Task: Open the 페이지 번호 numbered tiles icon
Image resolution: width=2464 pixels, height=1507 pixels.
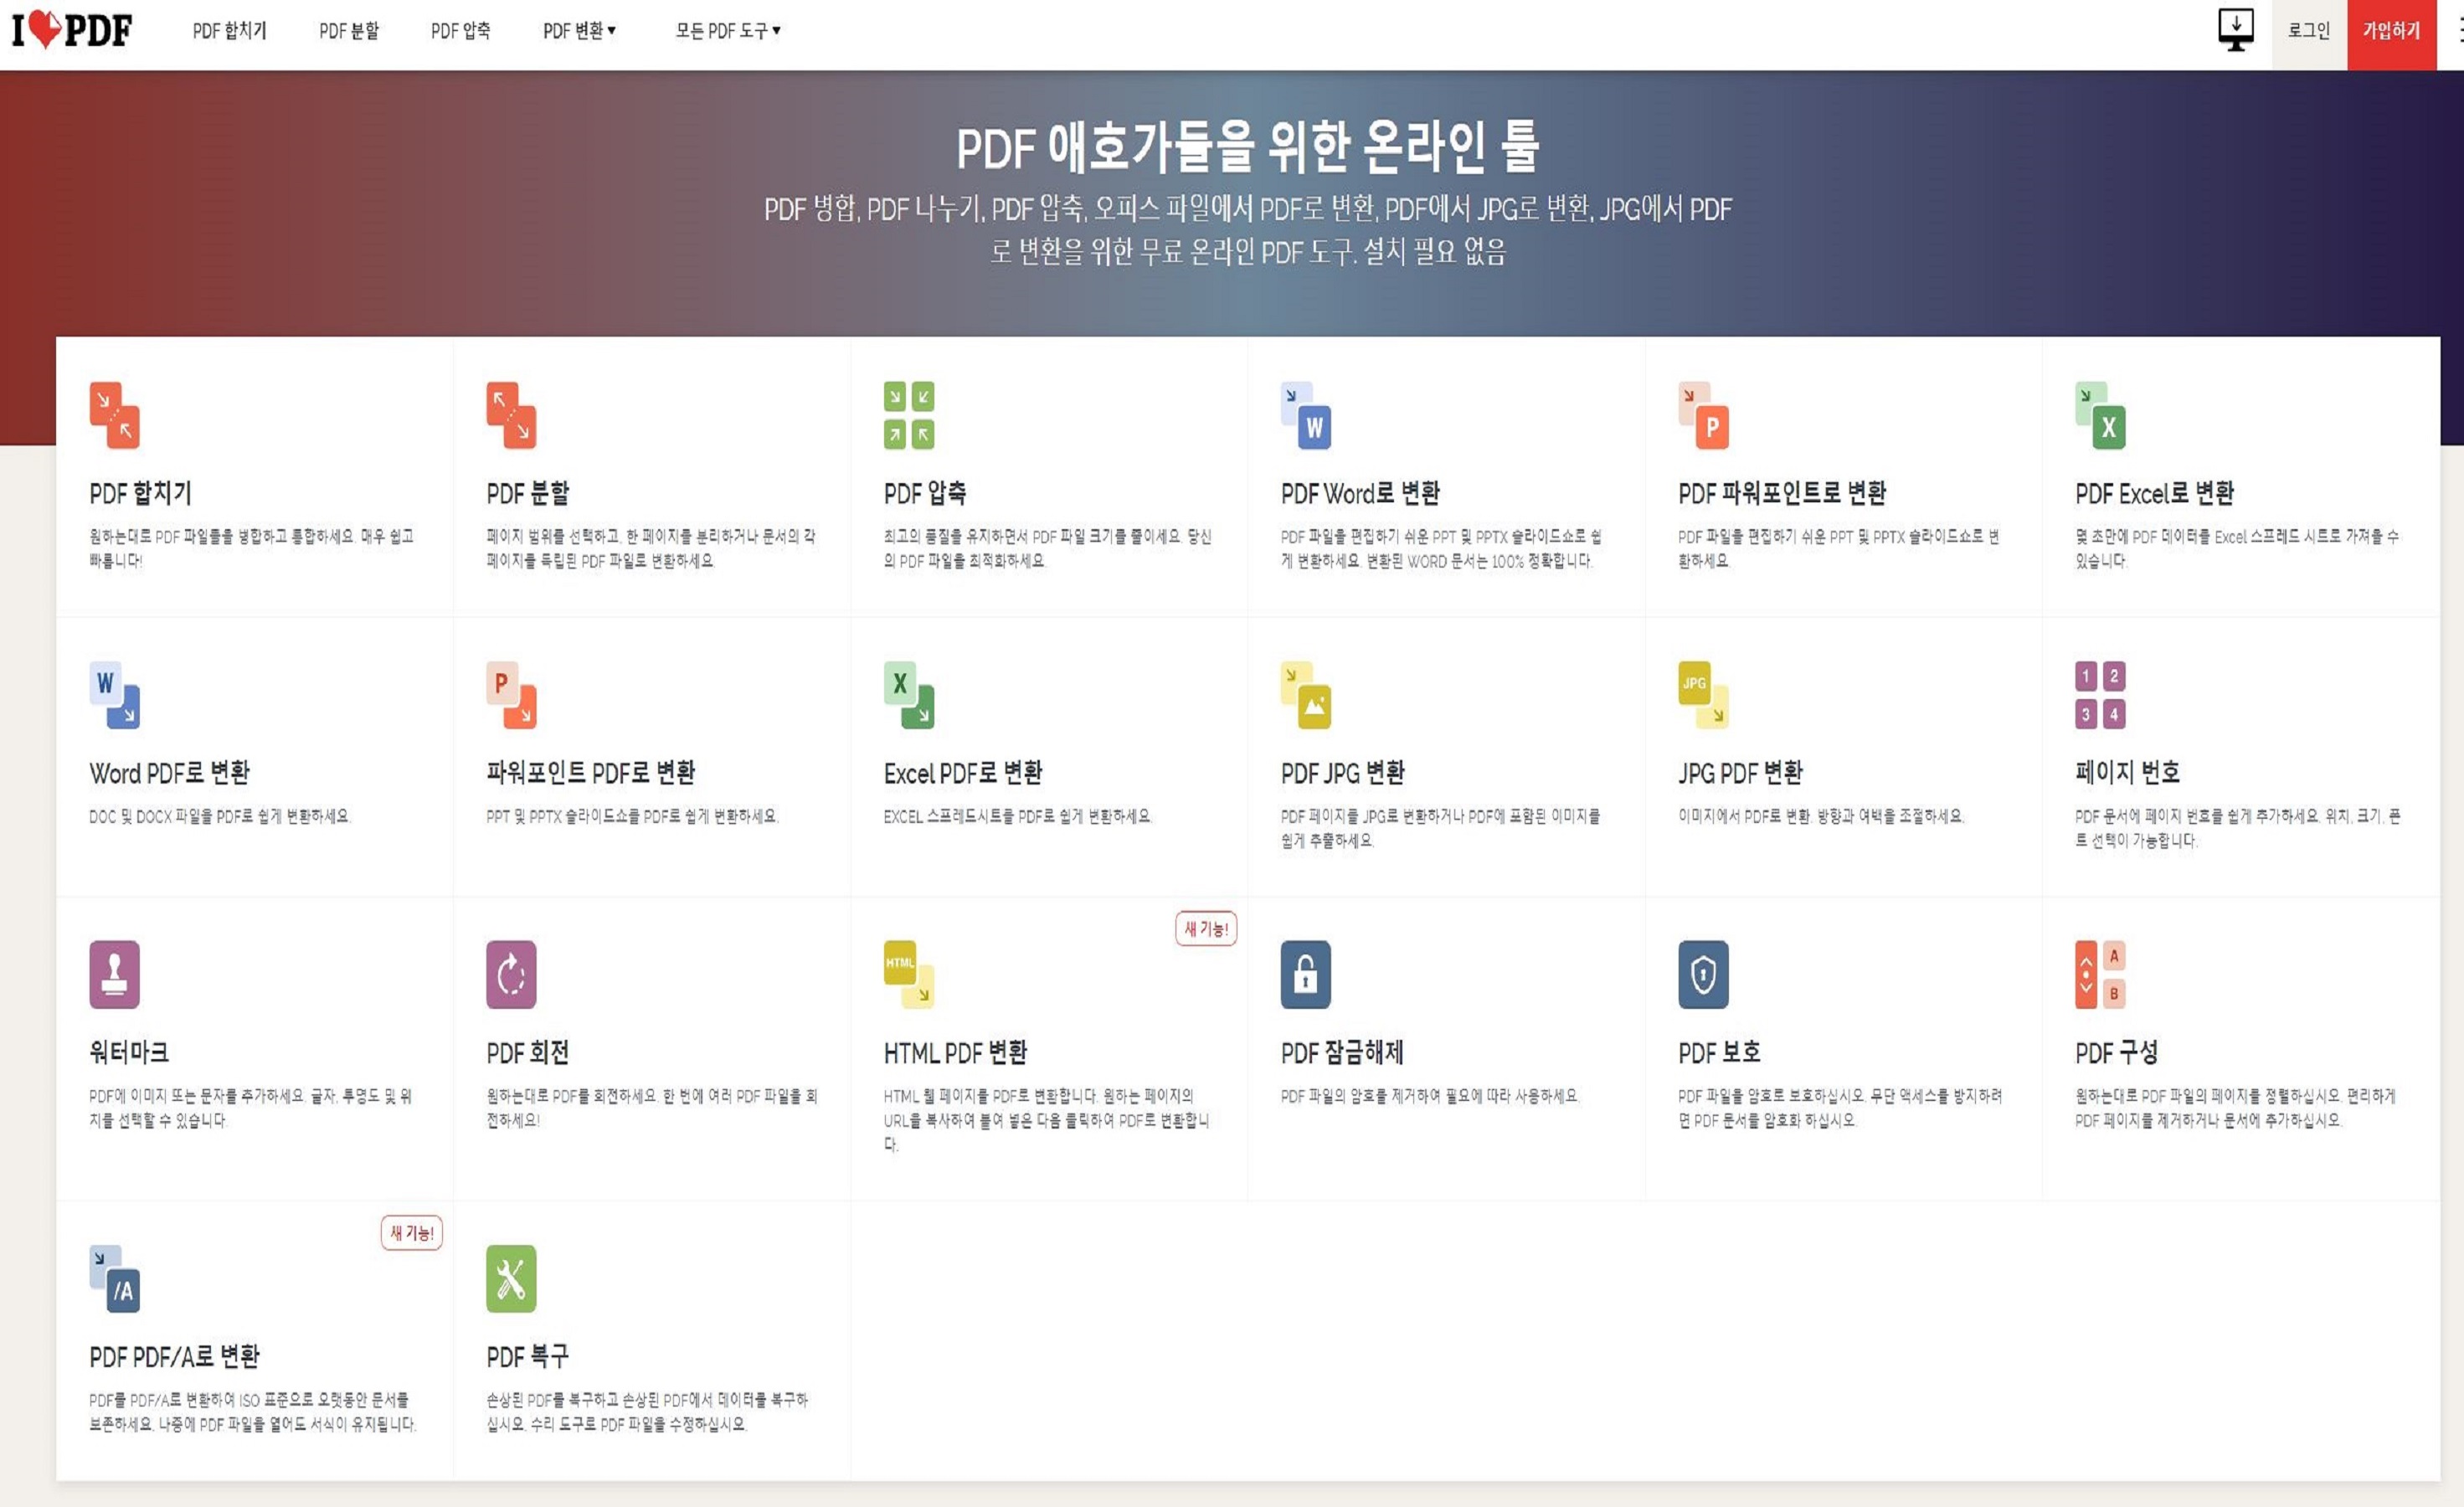Action: [x=2099, y=694]
